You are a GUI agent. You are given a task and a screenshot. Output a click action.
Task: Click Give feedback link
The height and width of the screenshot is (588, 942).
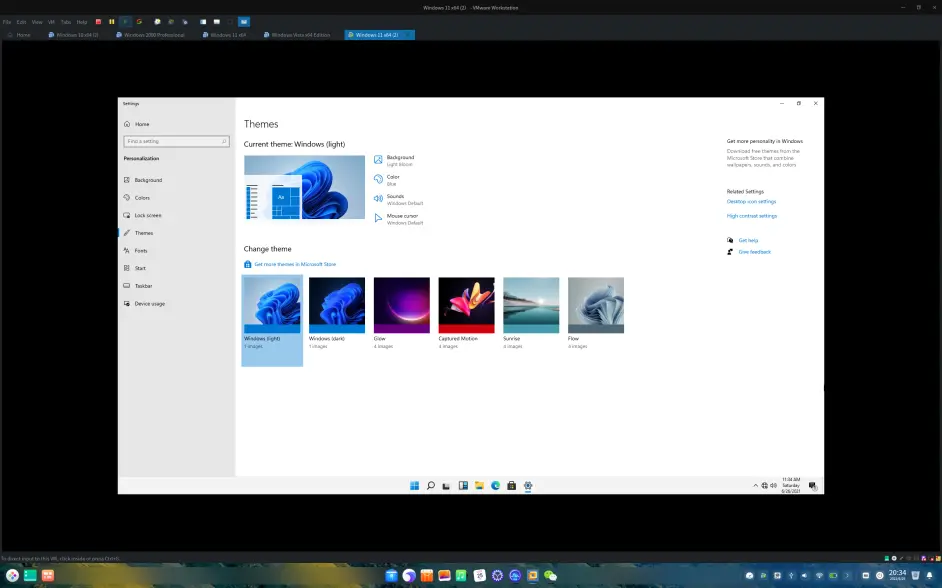[755, 252]
